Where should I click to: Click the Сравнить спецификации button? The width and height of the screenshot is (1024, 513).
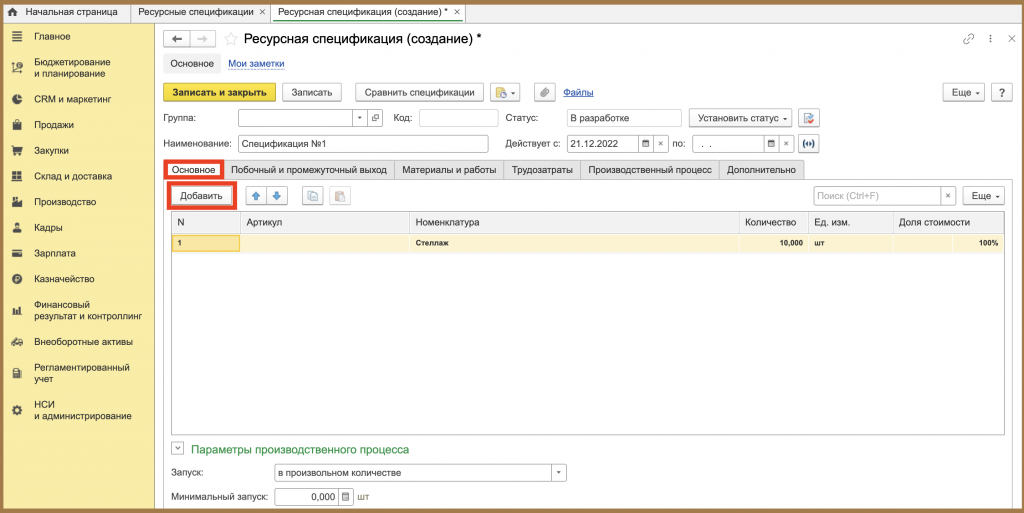(x=419, y=93)
